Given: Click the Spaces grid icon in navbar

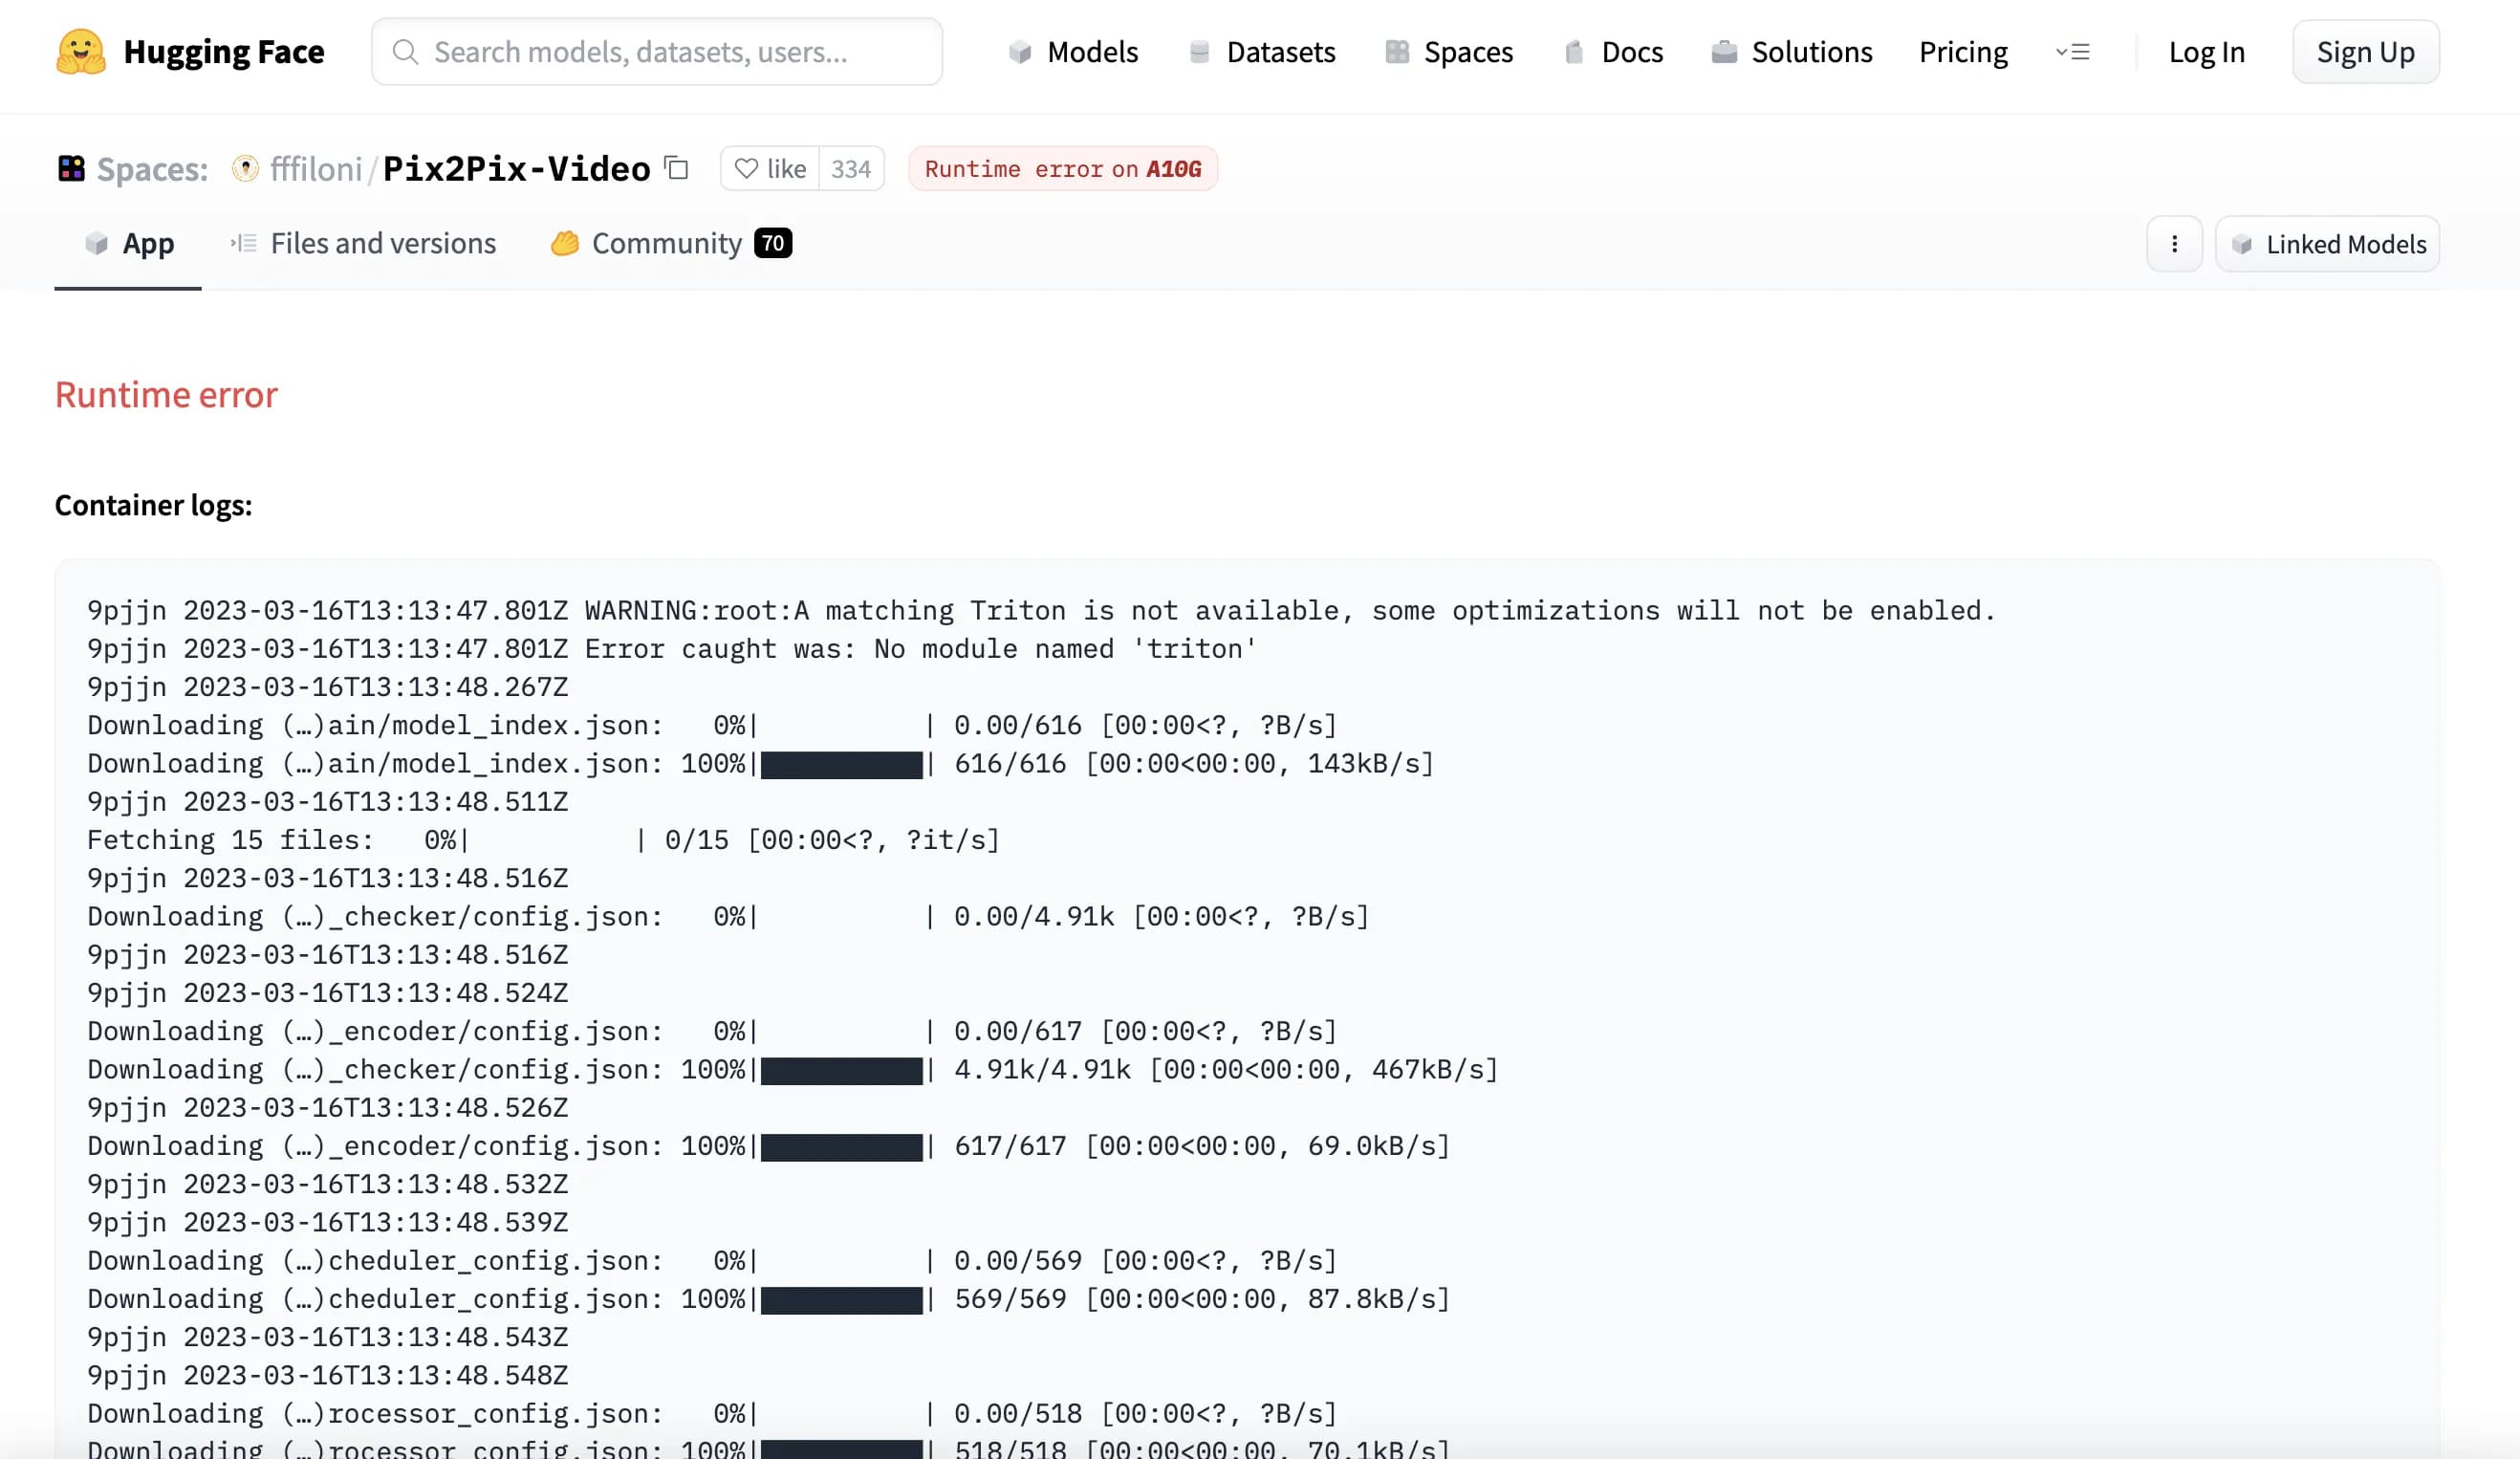Looking at the screenshot, I should [x=1397, y=51].
